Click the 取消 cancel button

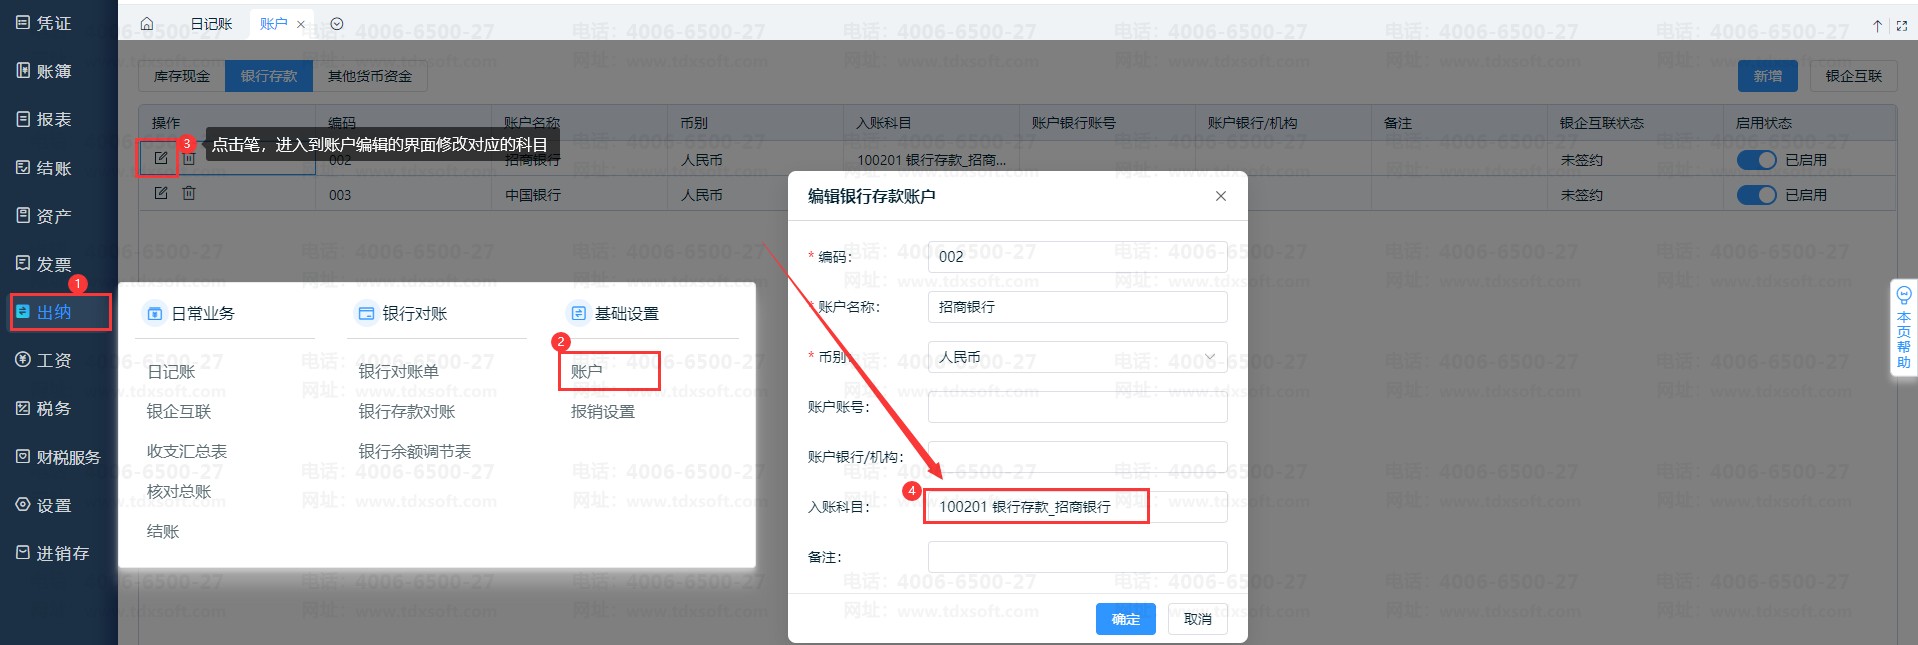1197,619
